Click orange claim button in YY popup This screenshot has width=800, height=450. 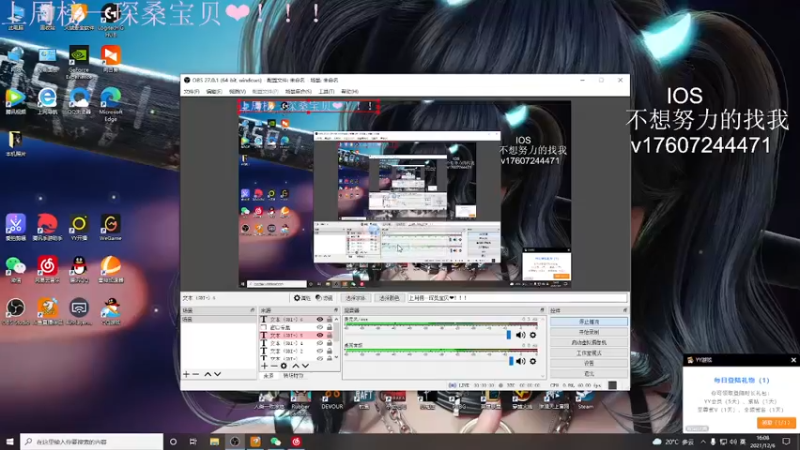pos(776,423)
